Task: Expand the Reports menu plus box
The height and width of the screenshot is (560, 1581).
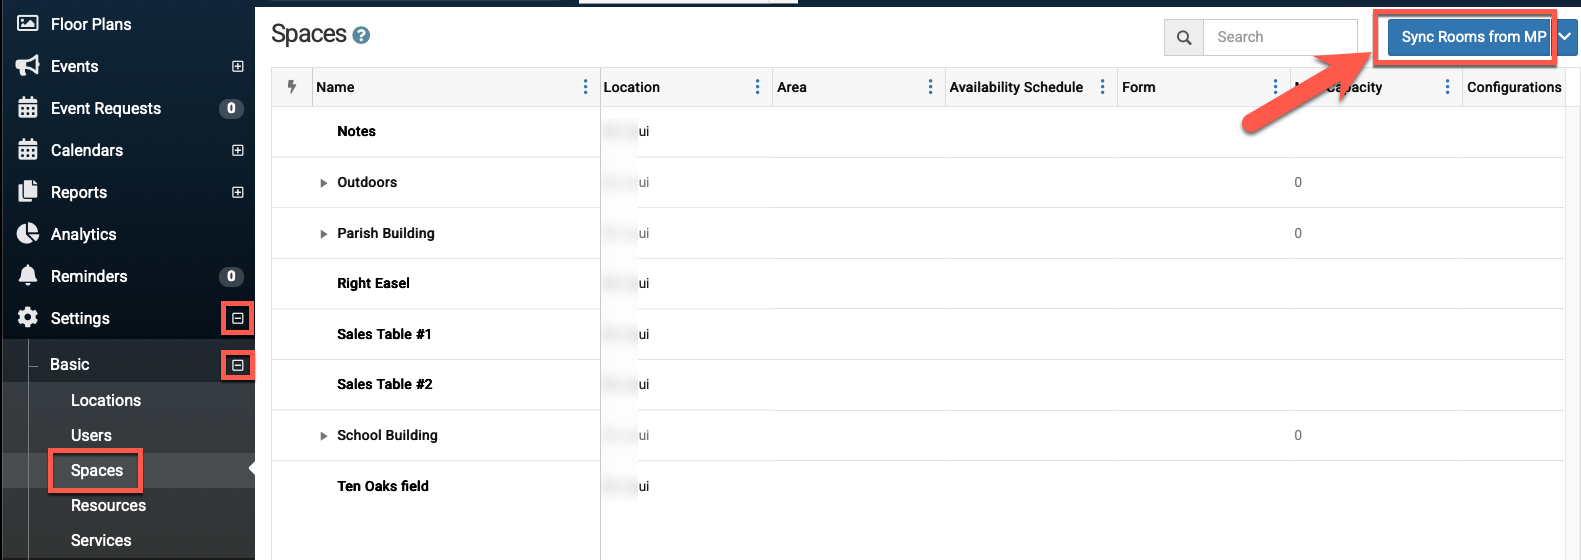Action: click(238, 192)
